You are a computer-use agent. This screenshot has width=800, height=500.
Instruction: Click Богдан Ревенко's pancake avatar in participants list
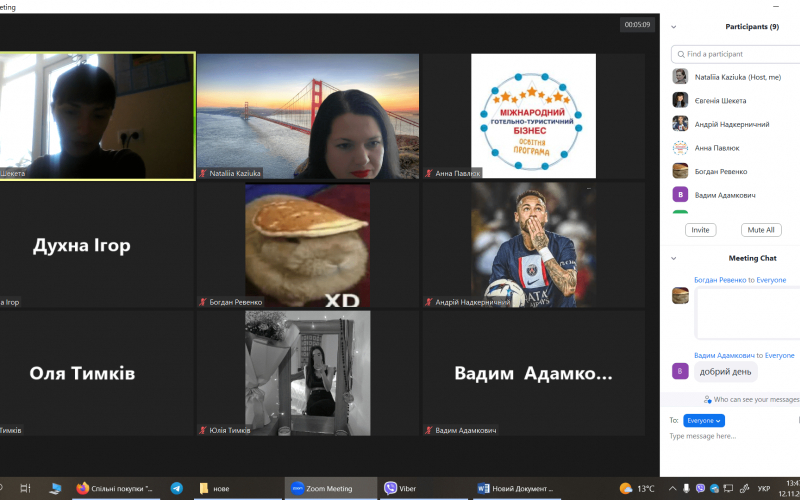[680, 171]
